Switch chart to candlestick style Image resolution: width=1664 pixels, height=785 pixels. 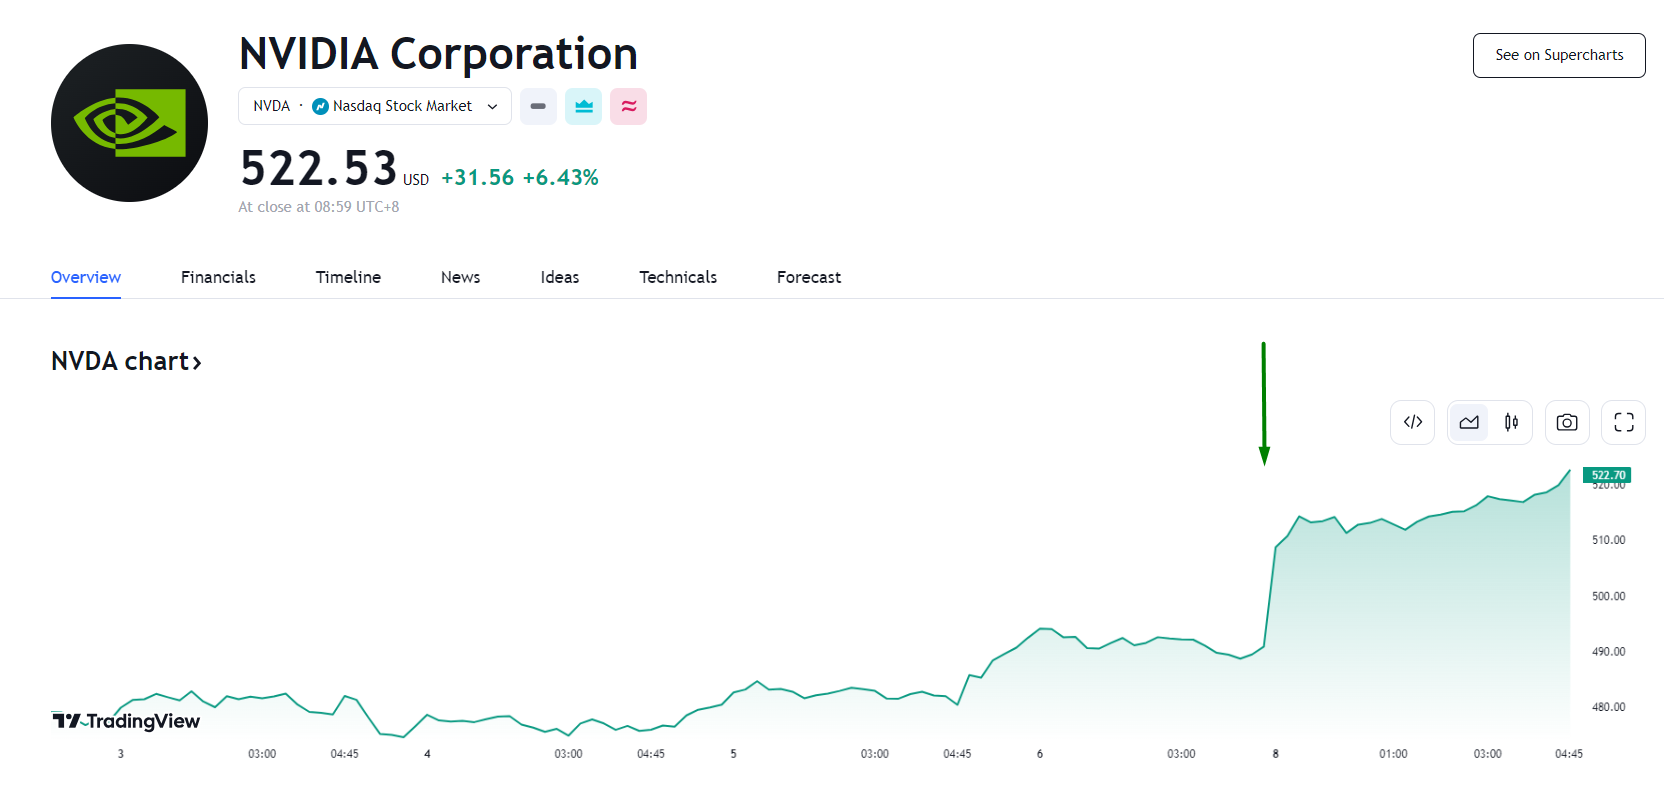[1511, 422]
